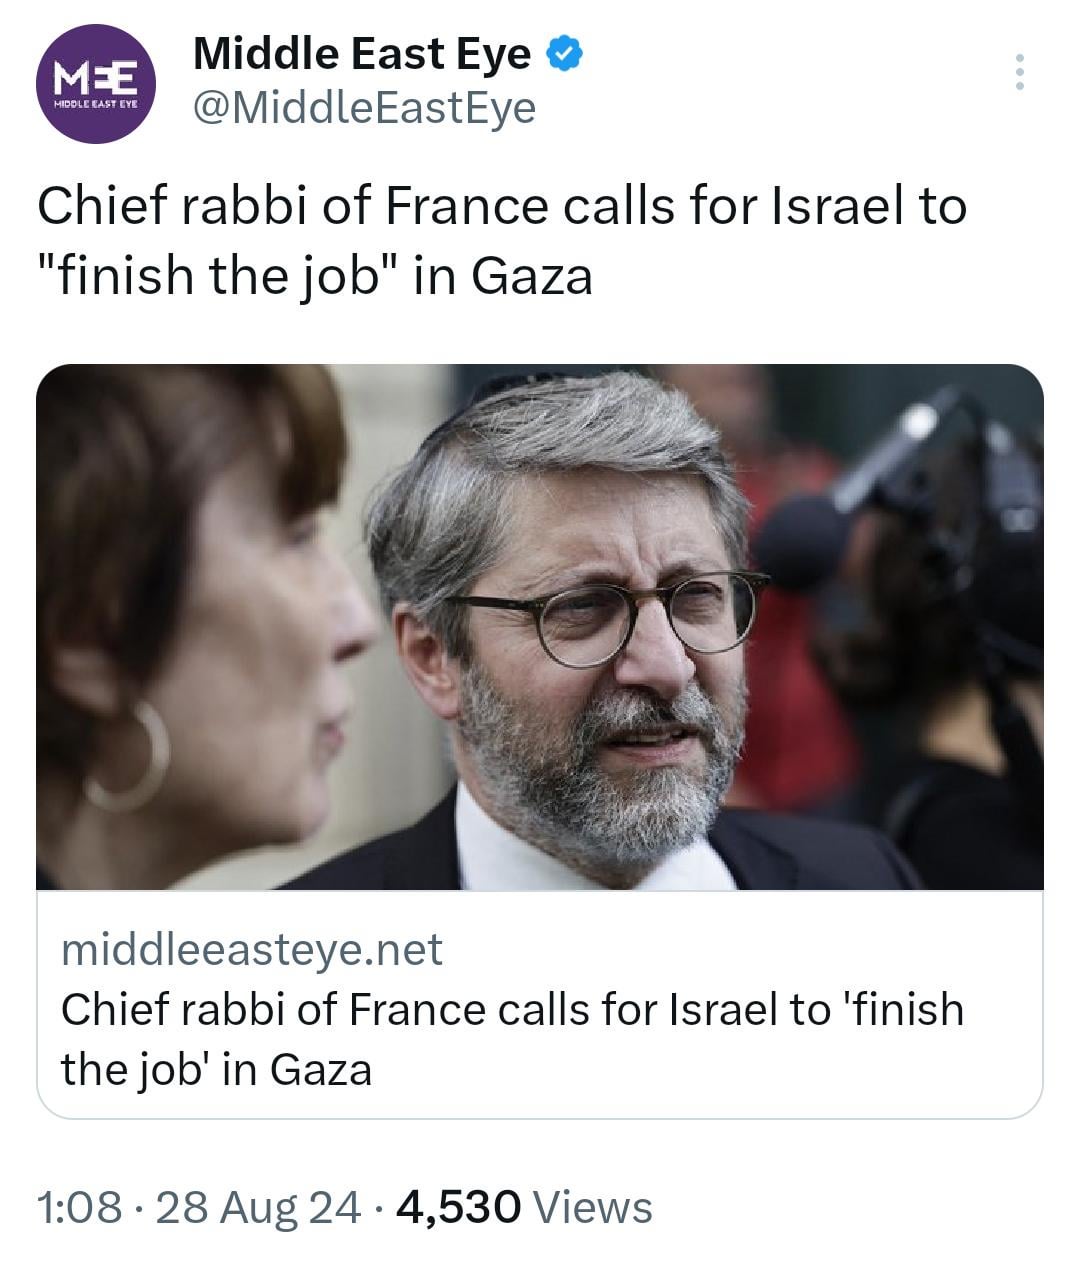Screen dimensions: 1080x1266
Task: Click "the job' in Gaza" card text line
Action: (216, 1069)
